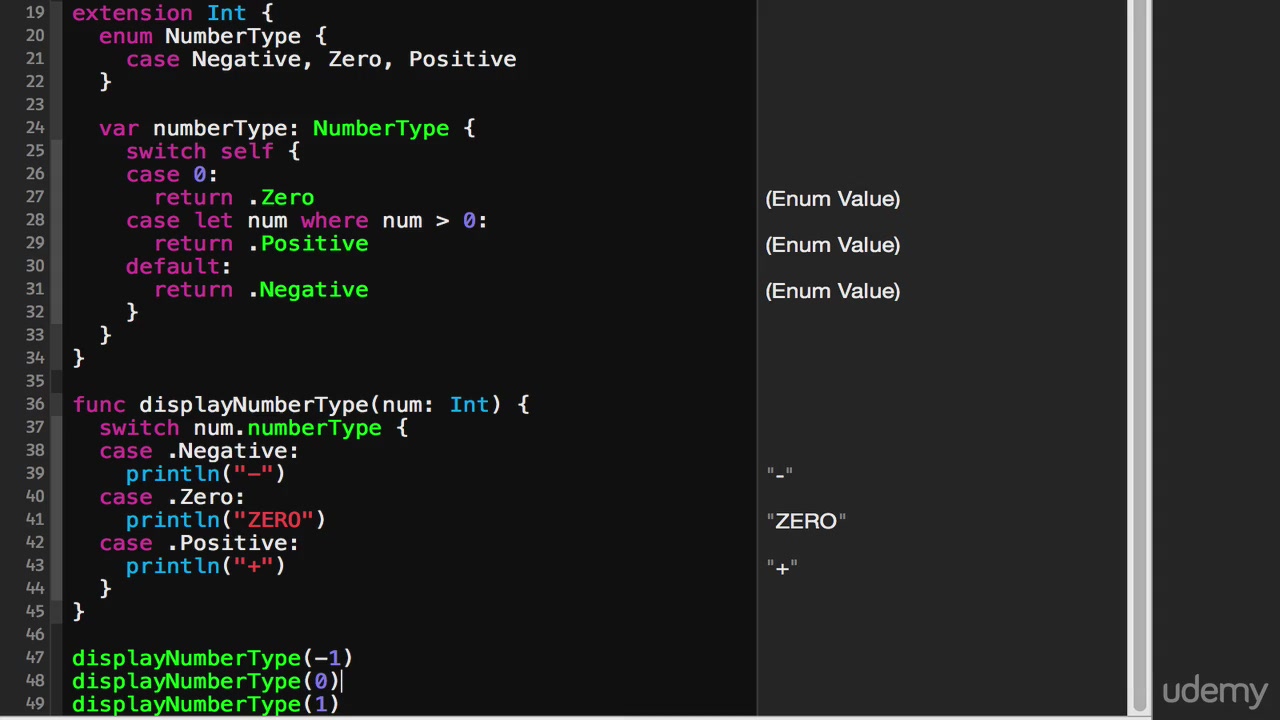Click ".Positive" in the return on line 29
Screen dimensions: 1280x720
pyautogui.click(x=308, y=243)
